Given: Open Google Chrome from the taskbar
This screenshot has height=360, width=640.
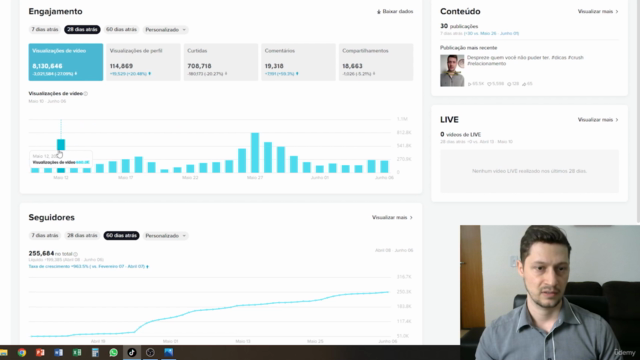Looking at the screenshot, I should (22, 353).
